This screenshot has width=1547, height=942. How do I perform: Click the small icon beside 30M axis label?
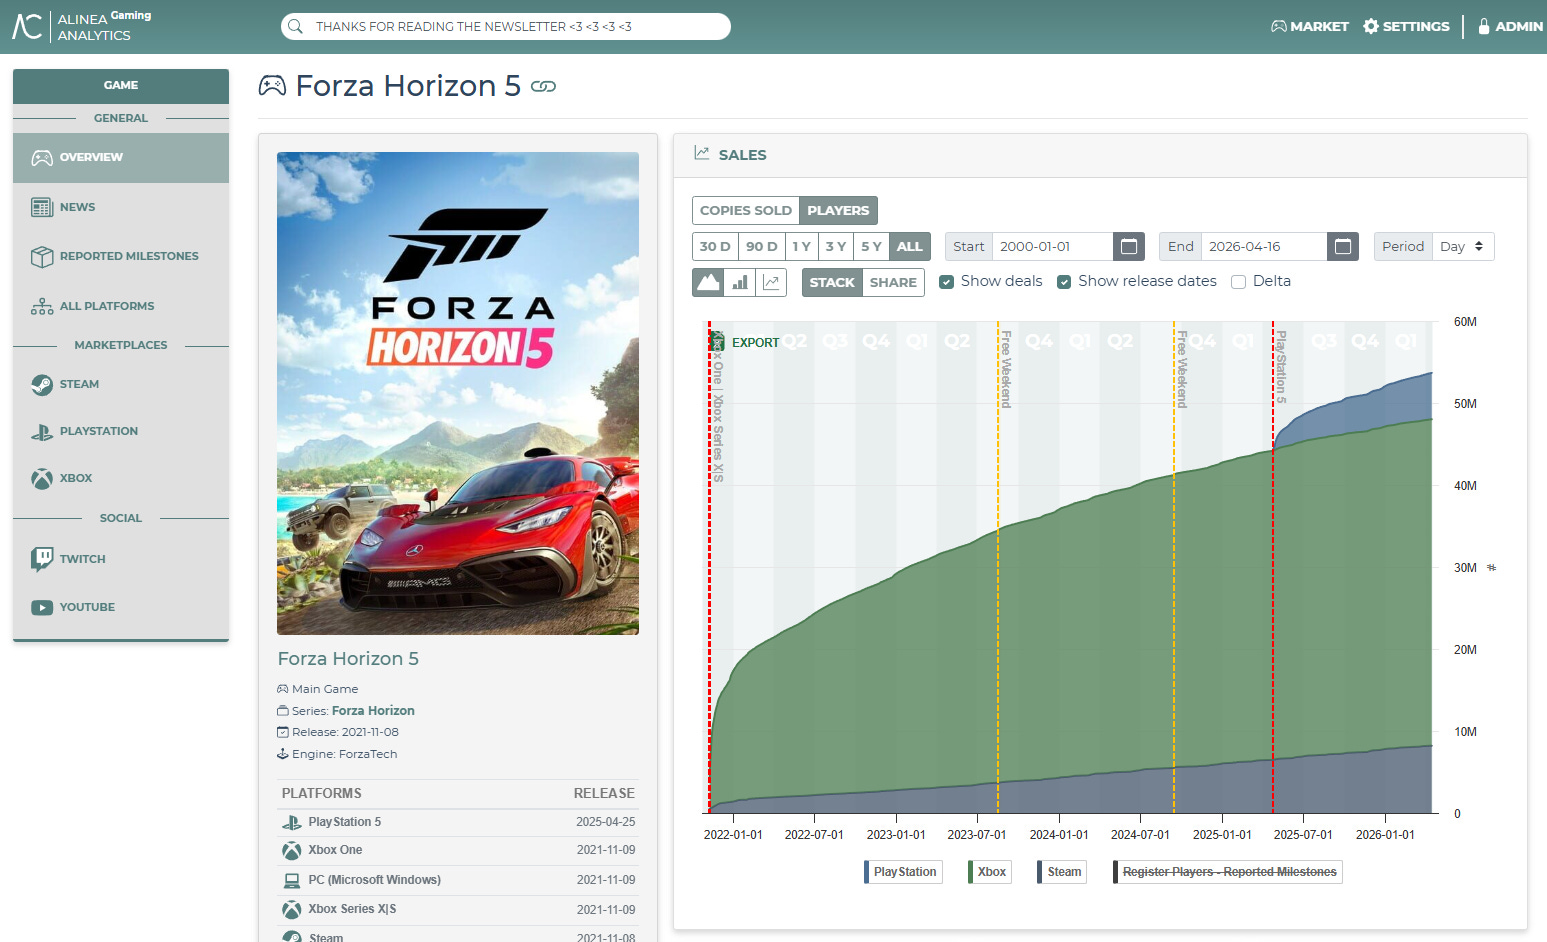pos(1491,568)
